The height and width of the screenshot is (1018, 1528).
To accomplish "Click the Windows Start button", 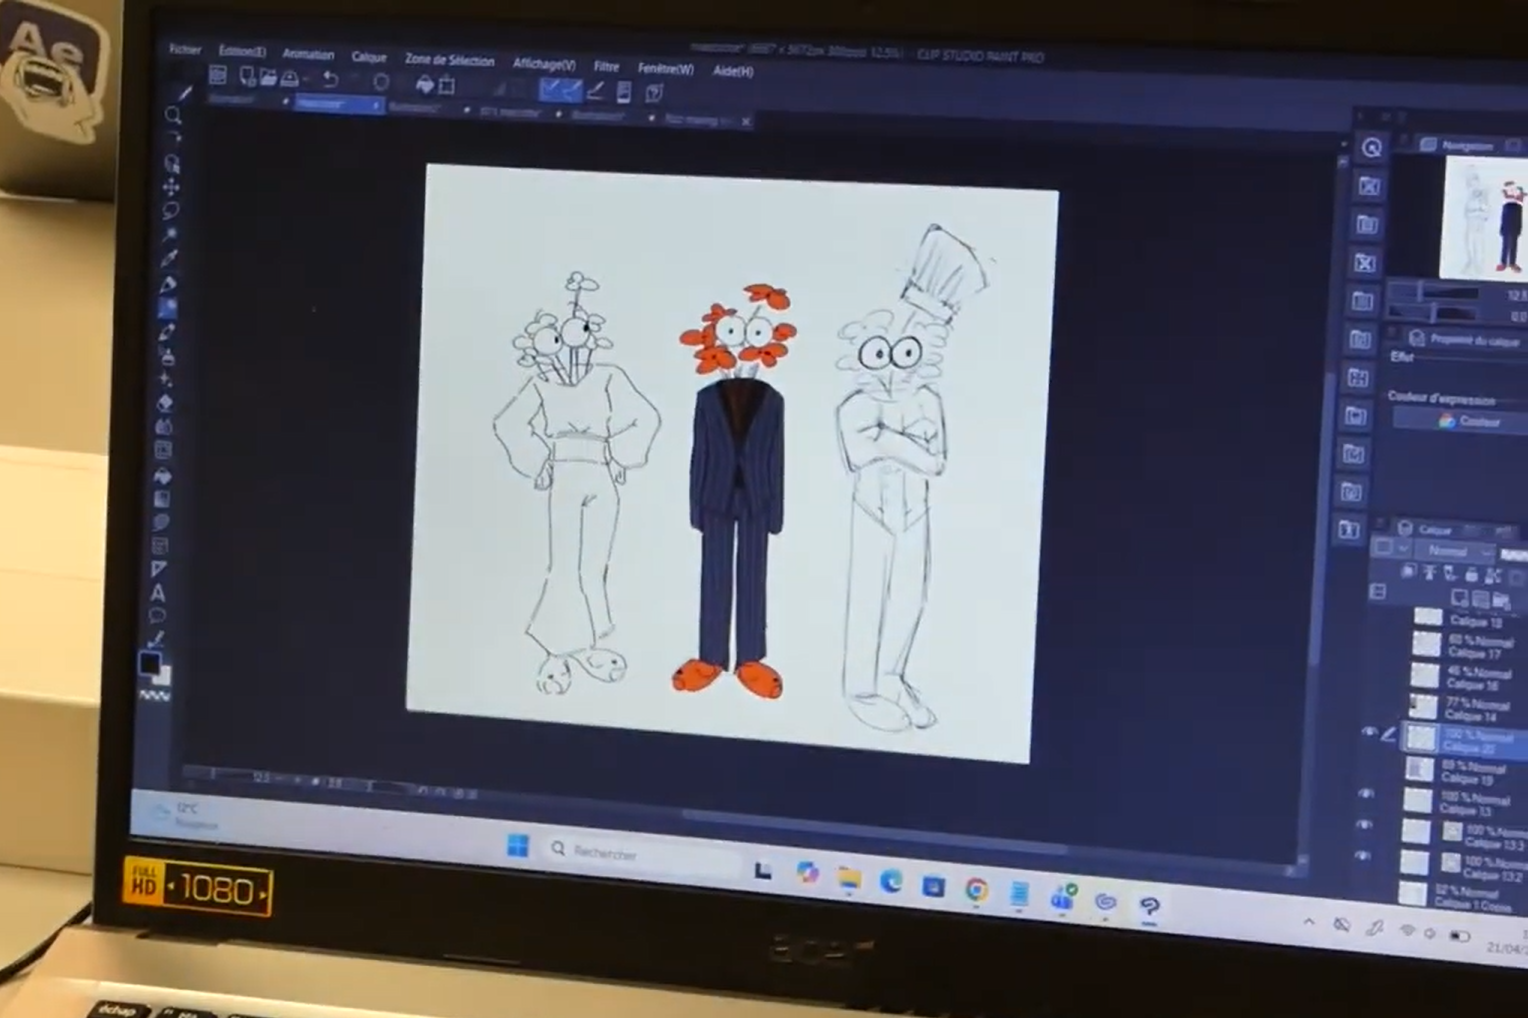I will [518, 846].
